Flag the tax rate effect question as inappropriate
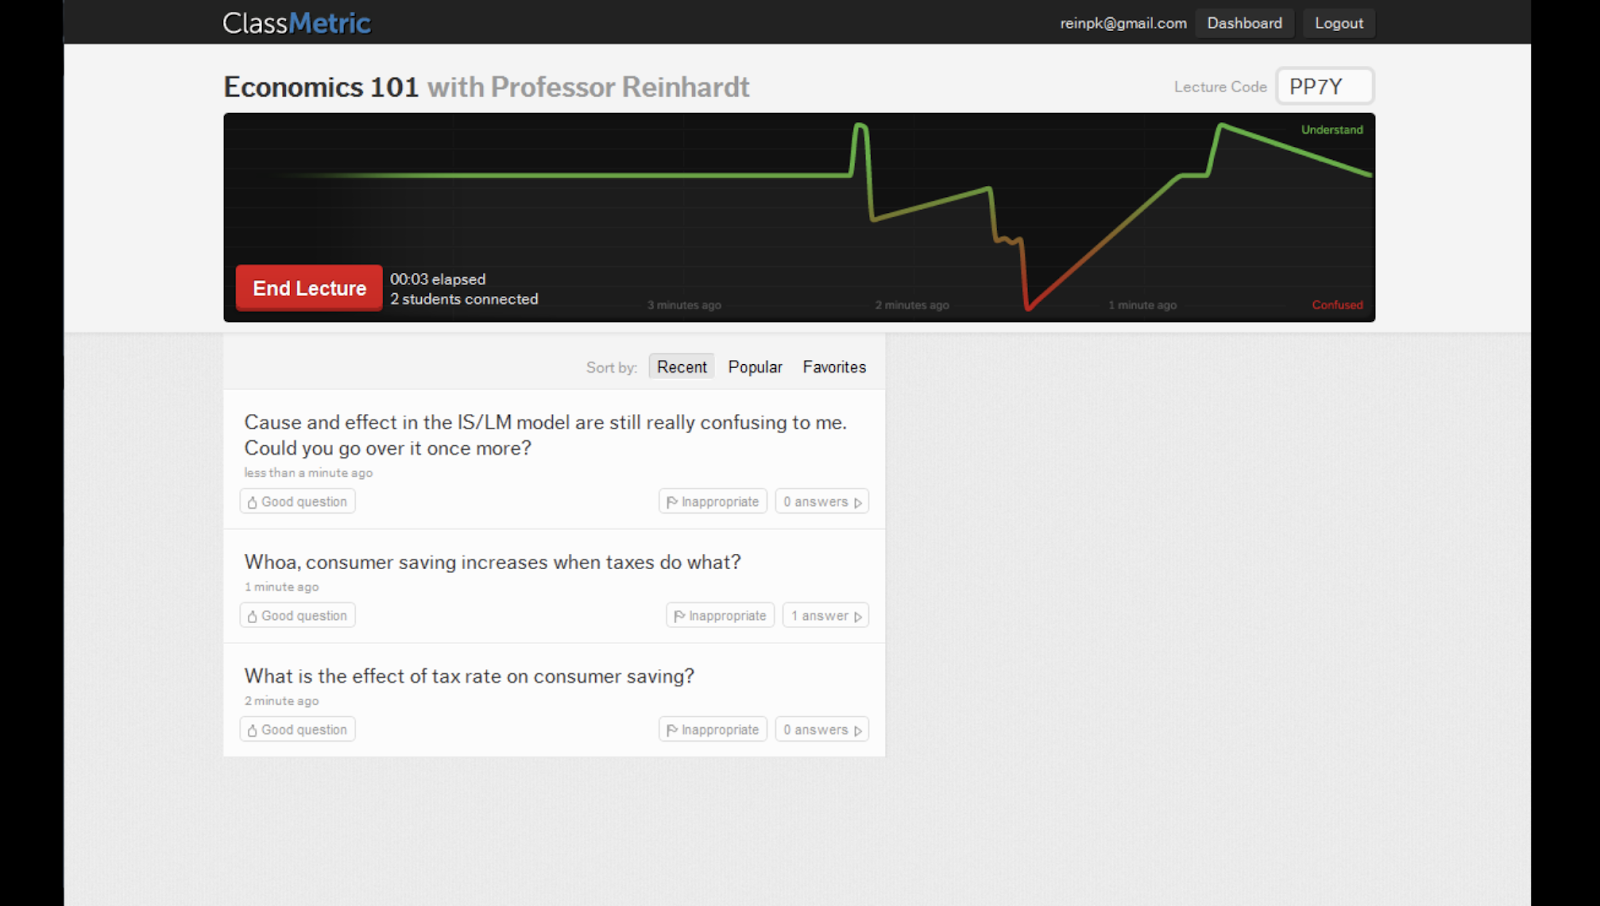This screenshot has width=1600, height=906. (x=713, y=730)
